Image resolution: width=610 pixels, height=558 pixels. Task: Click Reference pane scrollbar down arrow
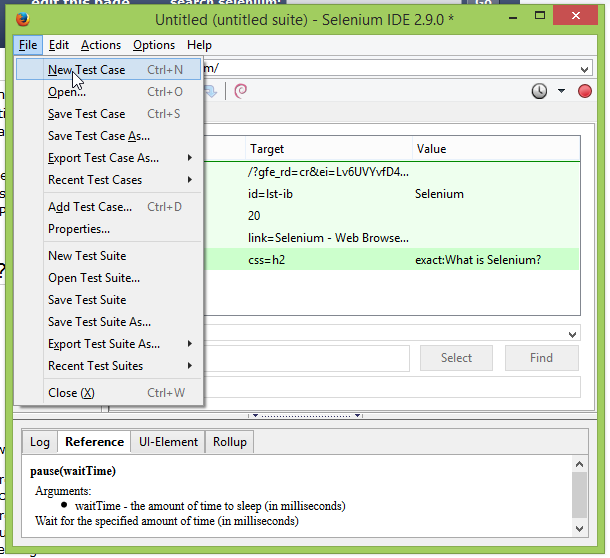click(x=579, y=529)
